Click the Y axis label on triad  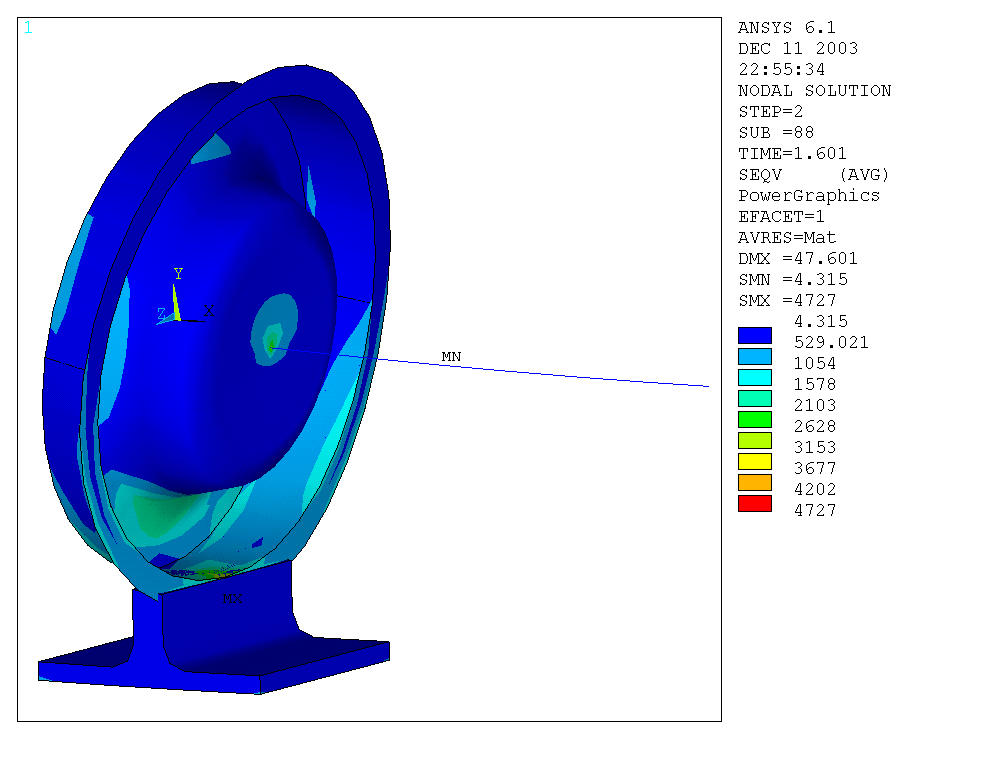(178, 274)
